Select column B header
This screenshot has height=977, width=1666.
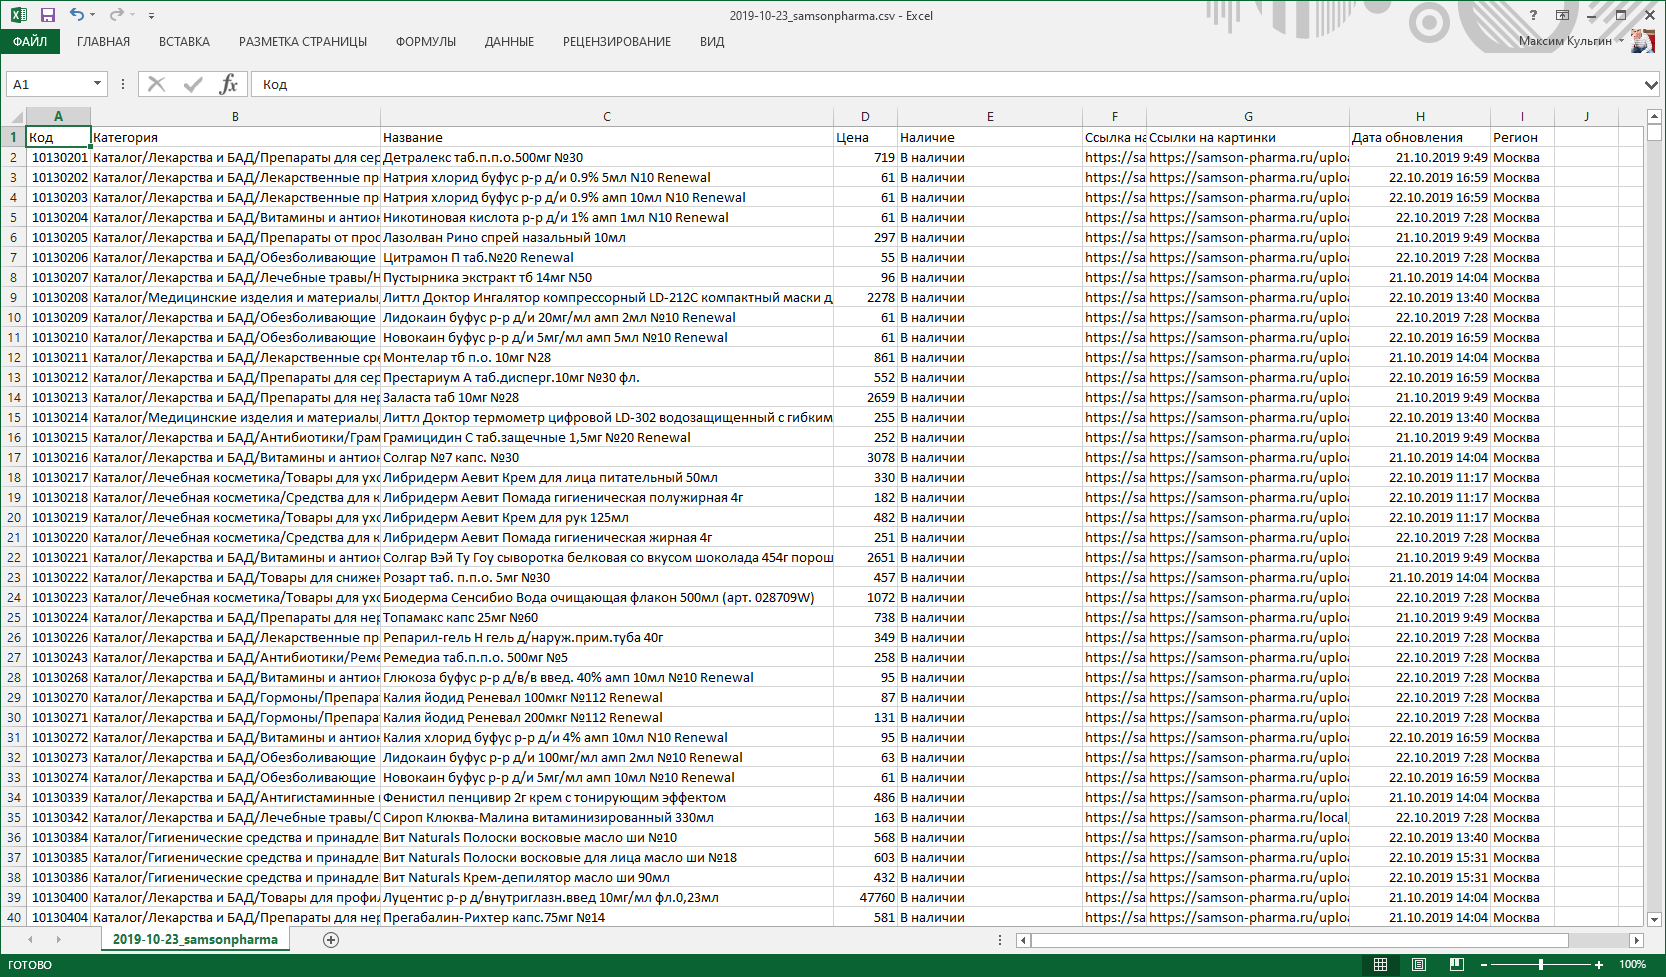pos(235,116)
